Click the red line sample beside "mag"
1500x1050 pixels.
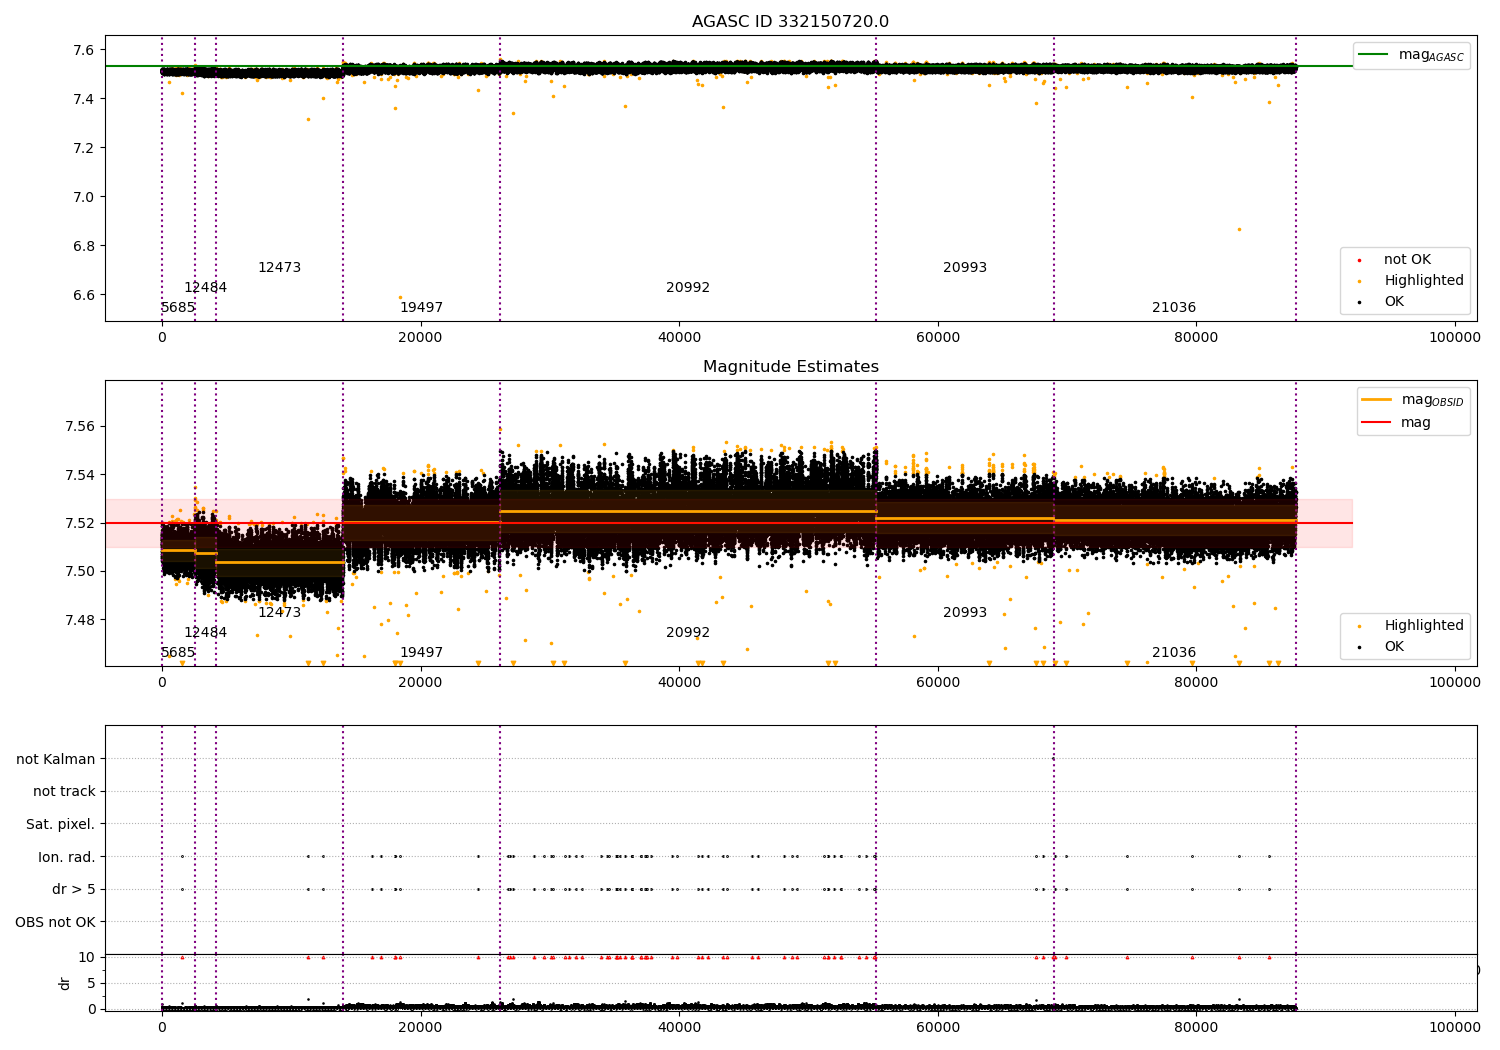[x=1376, y=422]
